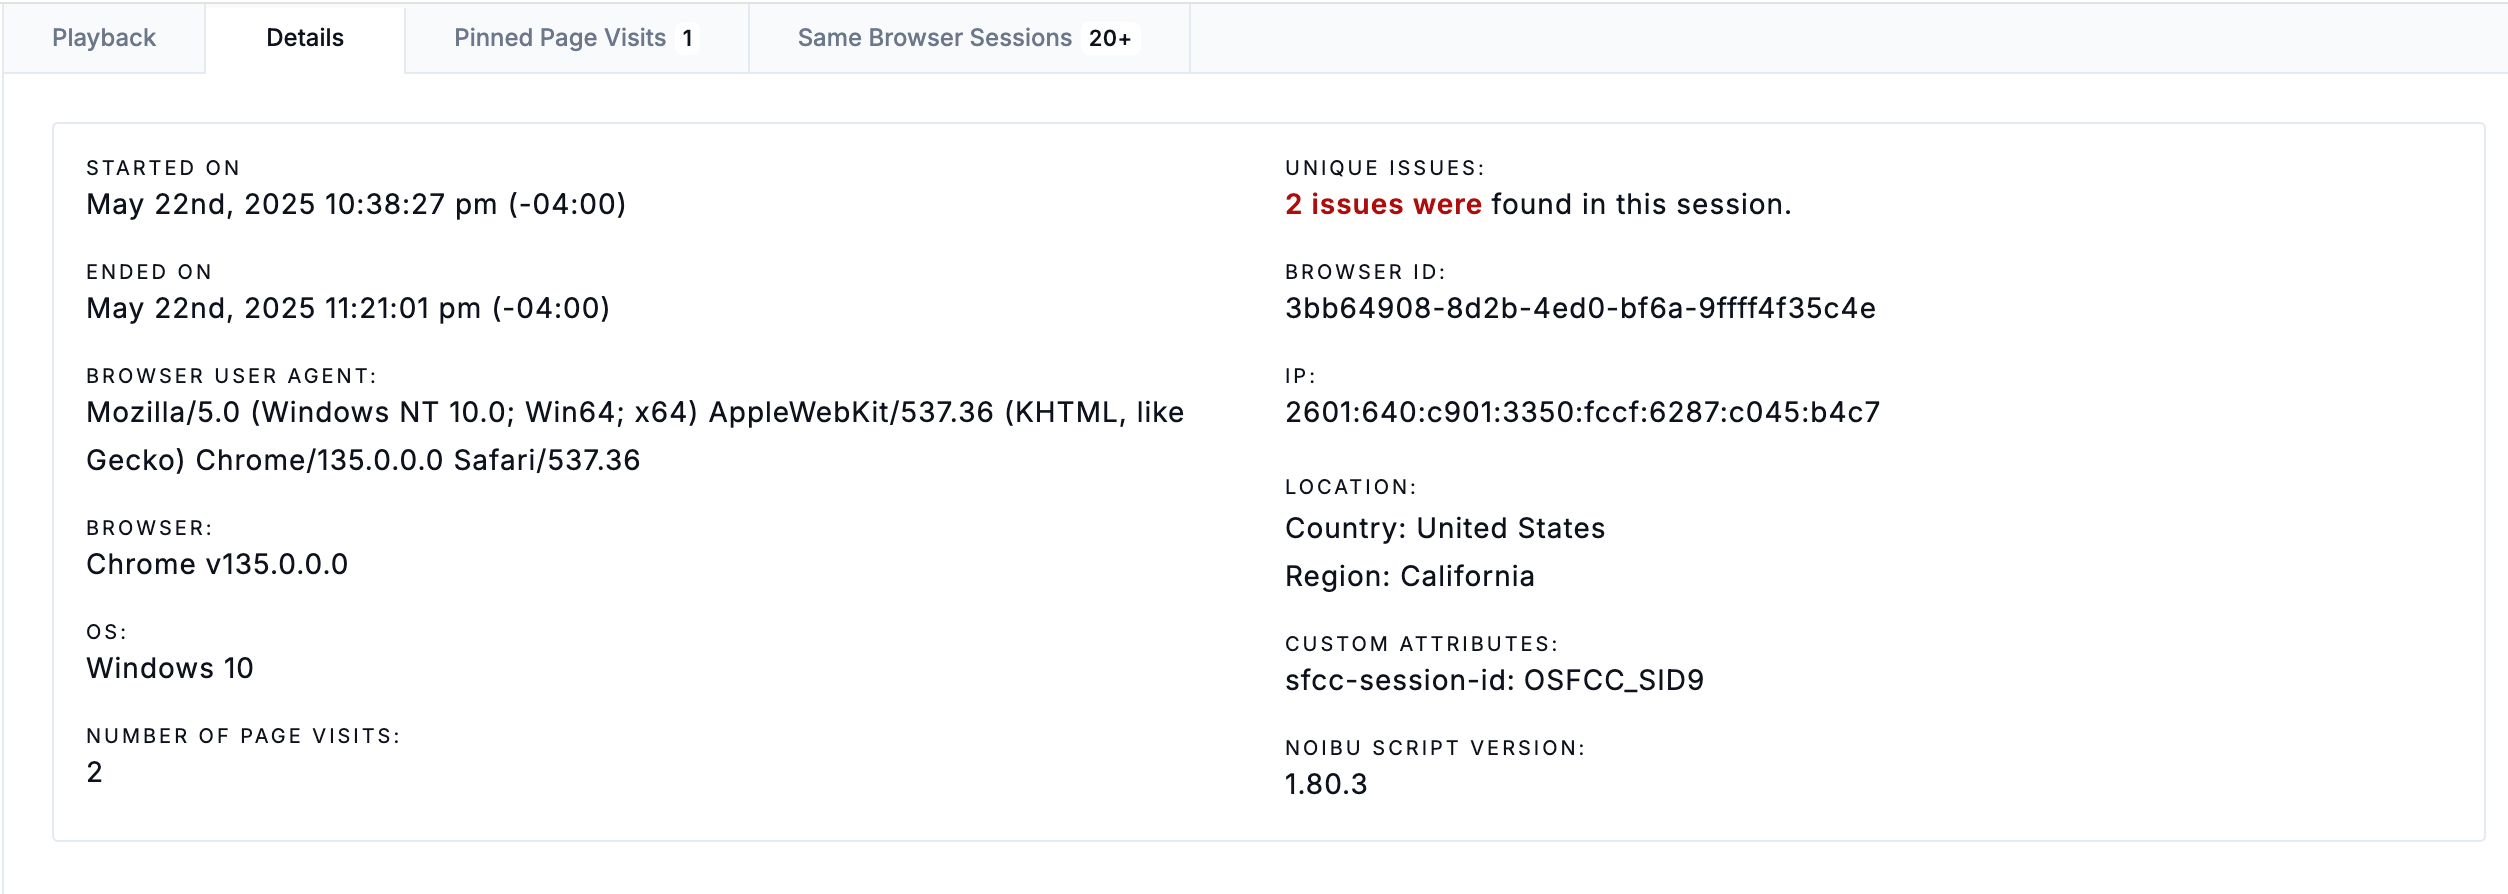Click the Country: United States line

tap(1445, 528)
